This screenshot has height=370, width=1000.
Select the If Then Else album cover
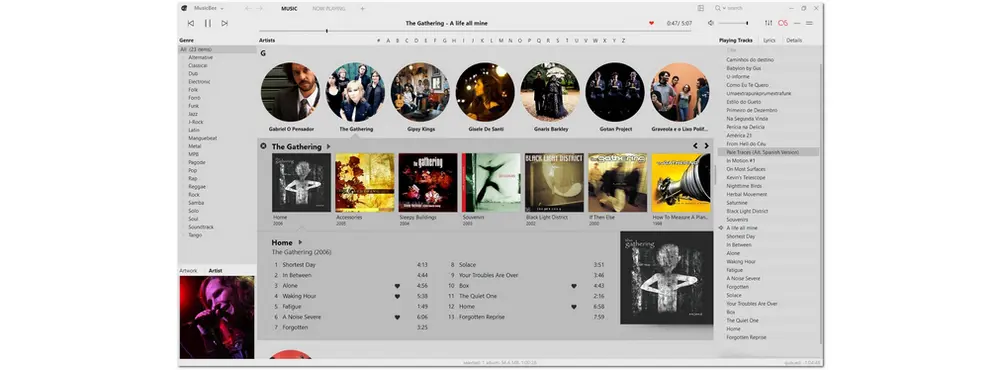click(x=617, y=182)
